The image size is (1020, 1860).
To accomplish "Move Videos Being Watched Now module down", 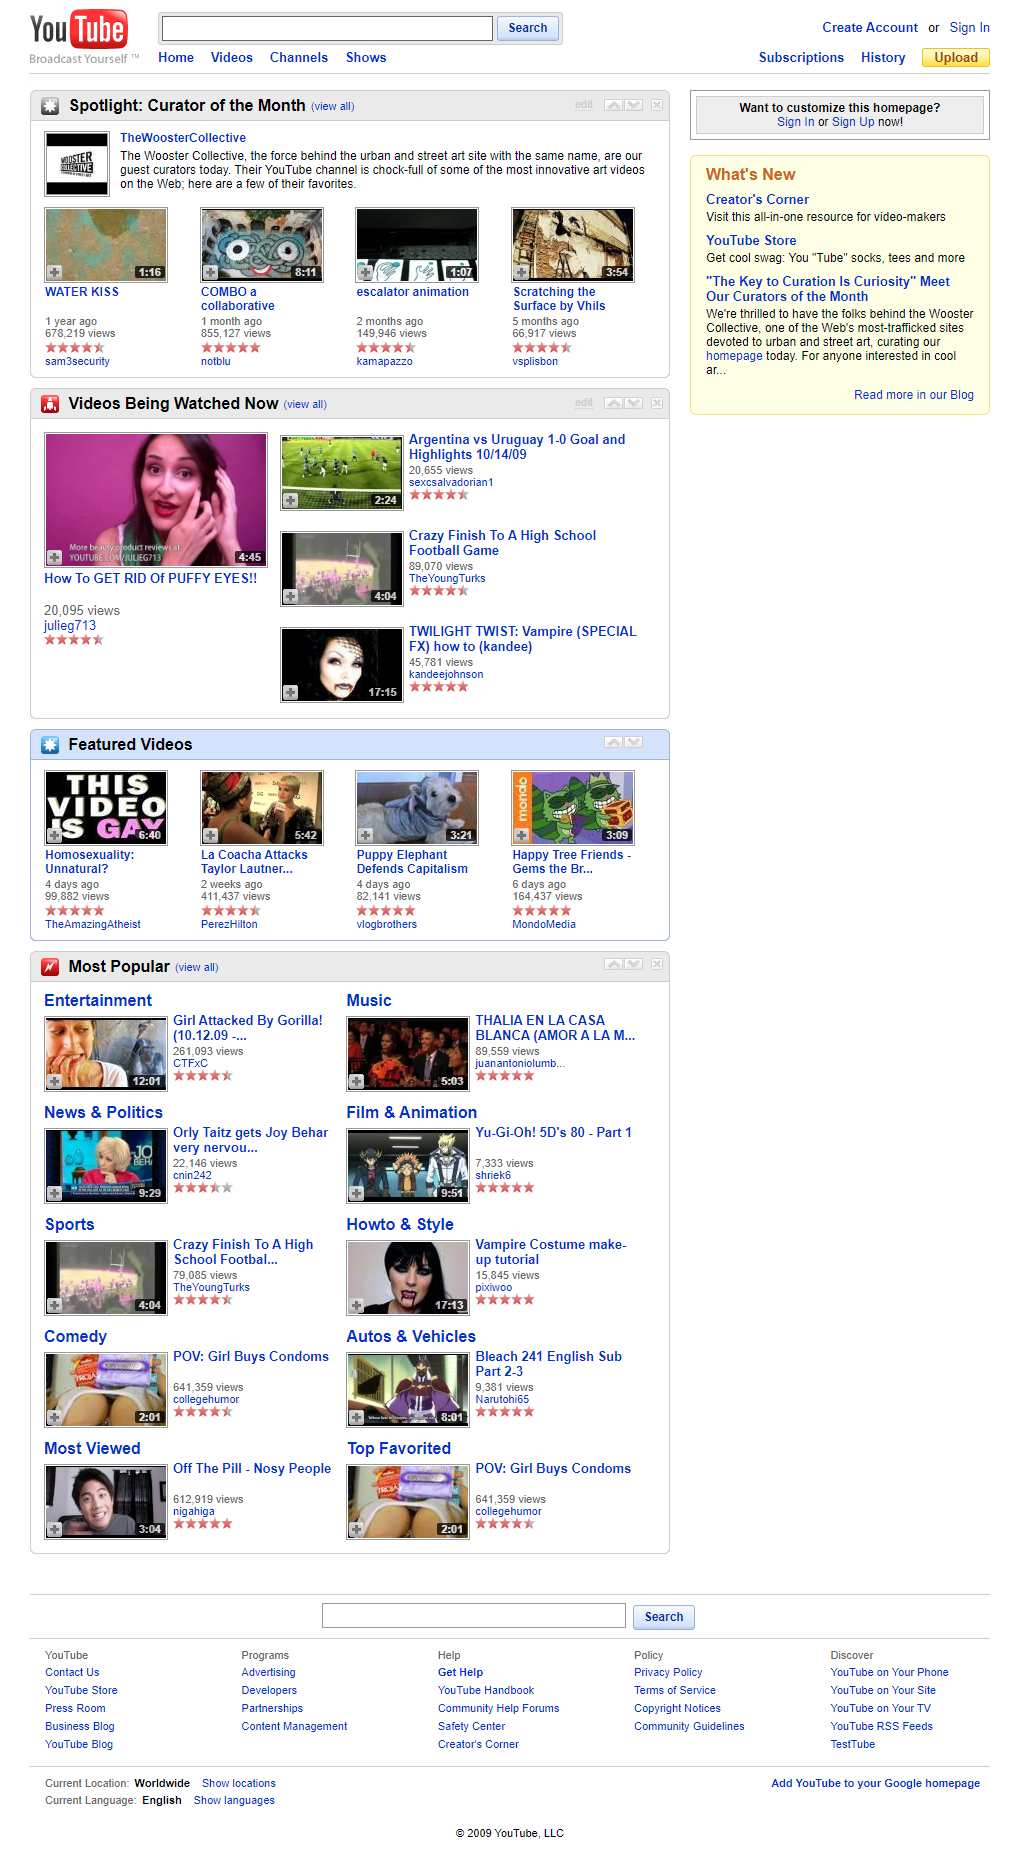I will [x=633, y=403].
